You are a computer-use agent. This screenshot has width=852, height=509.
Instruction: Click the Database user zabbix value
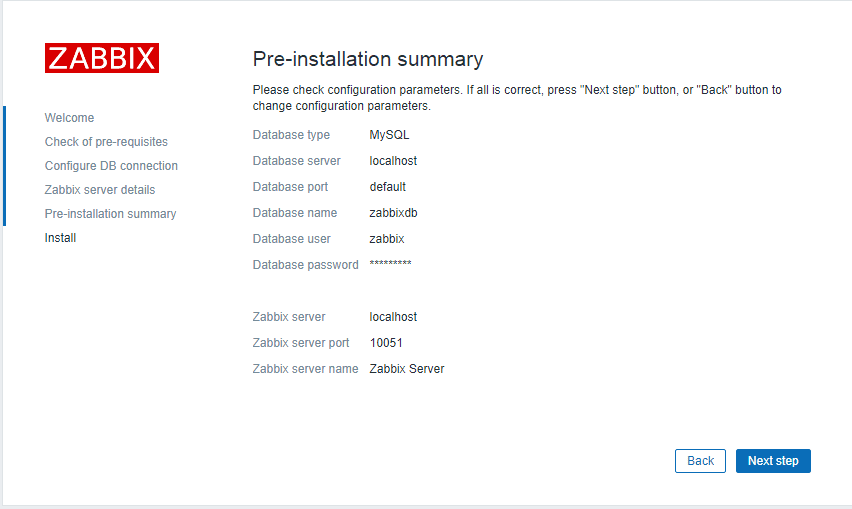[x=387, y=239]
